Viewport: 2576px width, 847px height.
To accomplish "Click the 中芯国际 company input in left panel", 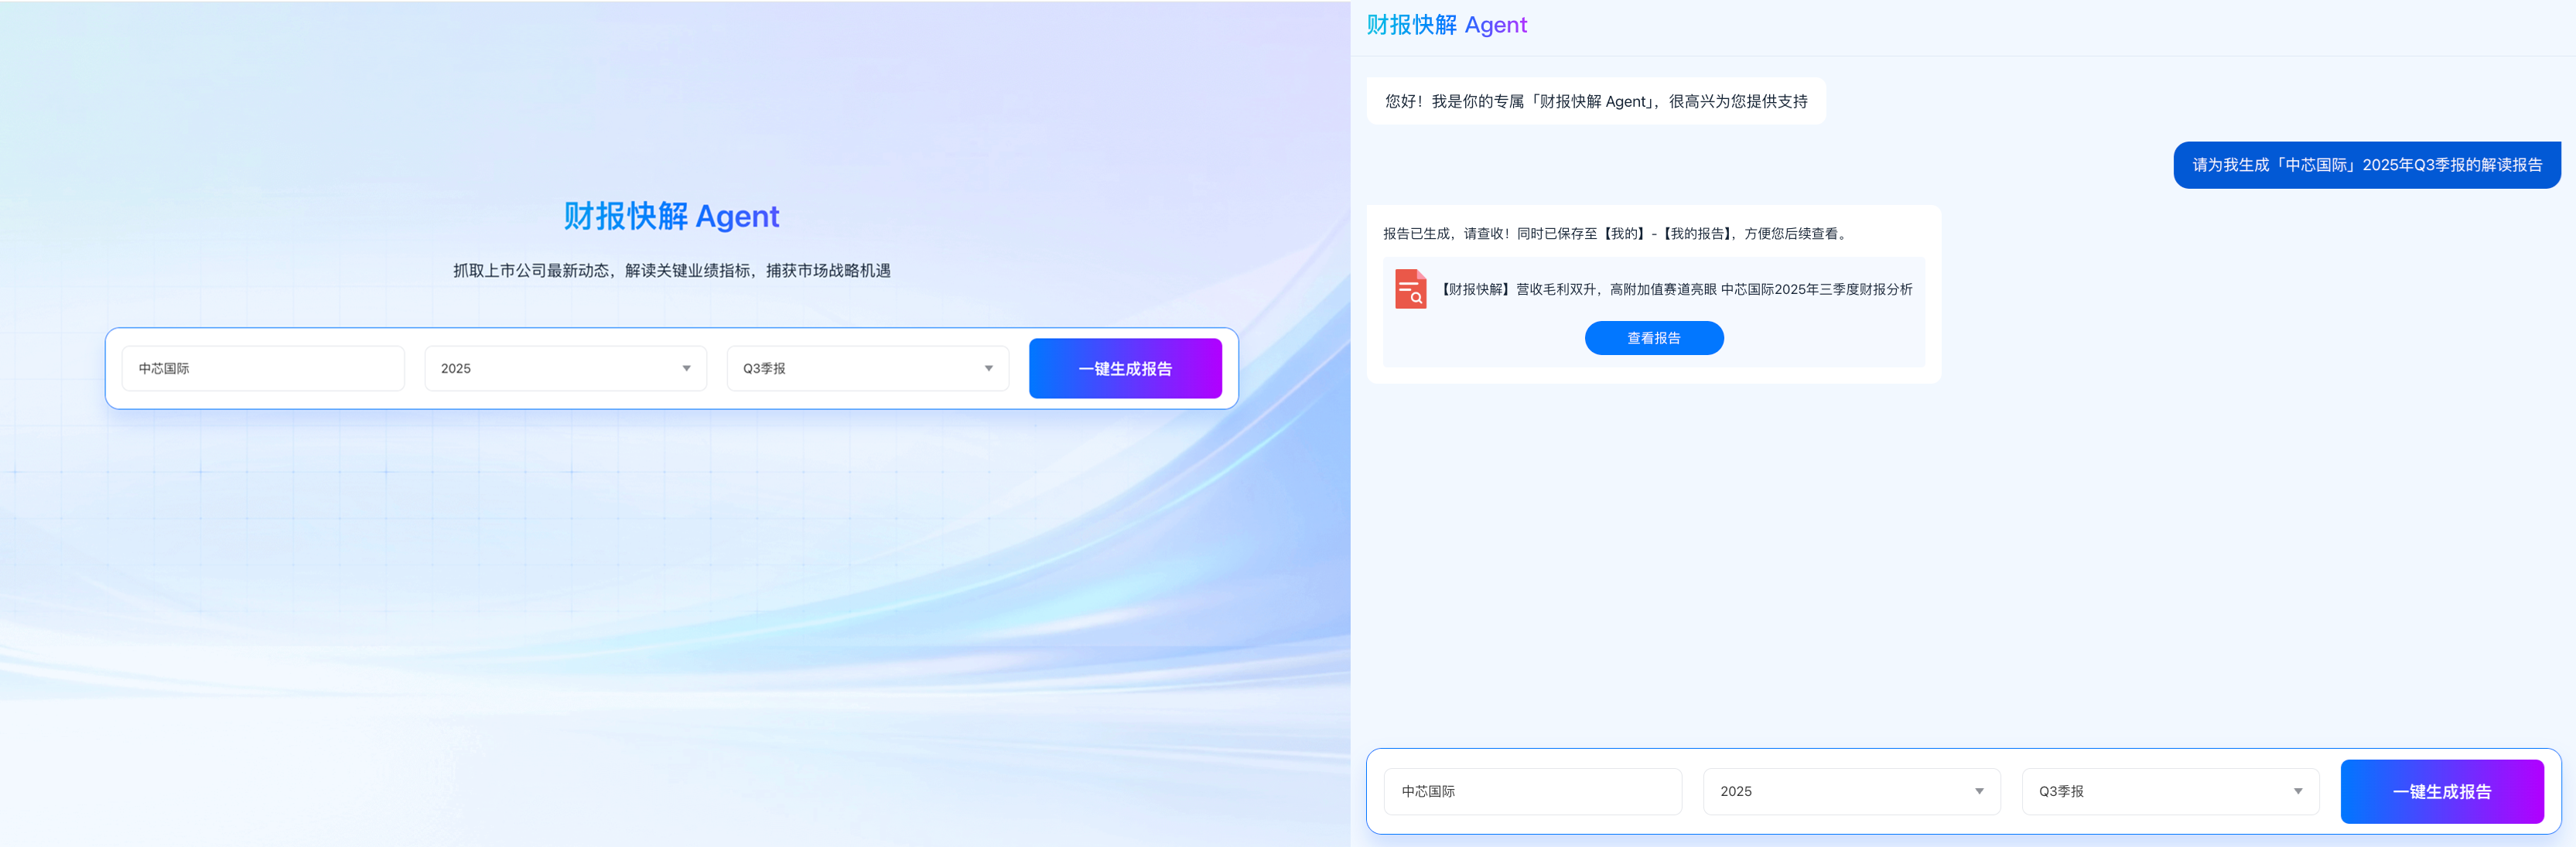I will coord(263,368).
